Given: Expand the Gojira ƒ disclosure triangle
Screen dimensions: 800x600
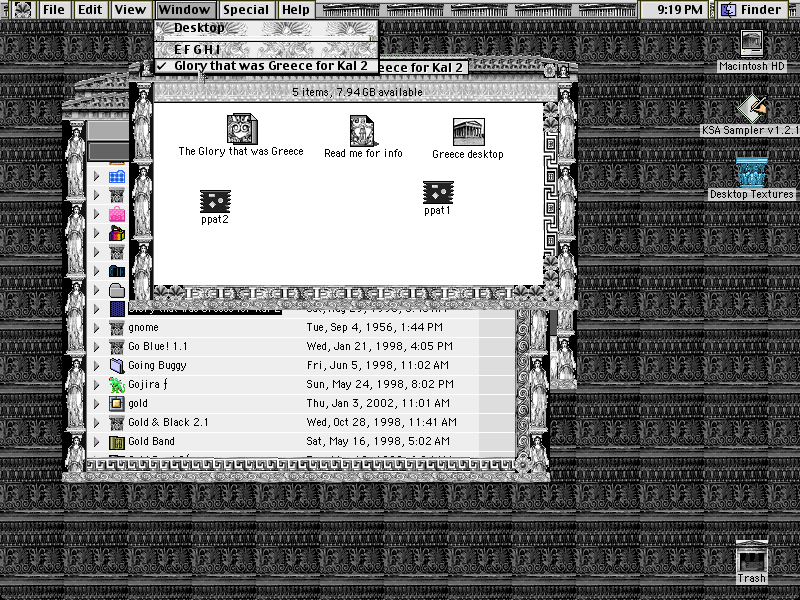Looking at the screenshot, I should pyautogui.click(x=96, y=385).
